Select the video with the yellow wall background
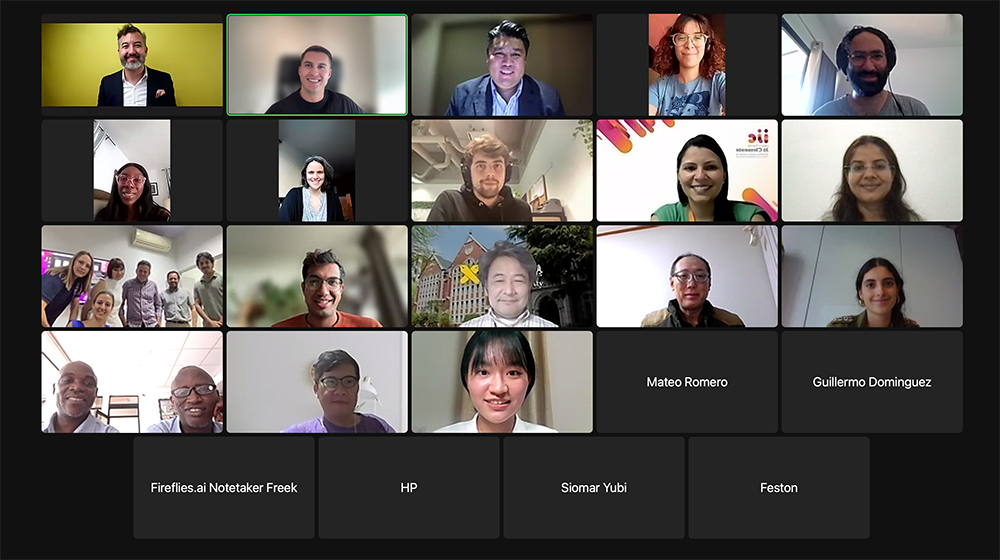 [132, 64]
